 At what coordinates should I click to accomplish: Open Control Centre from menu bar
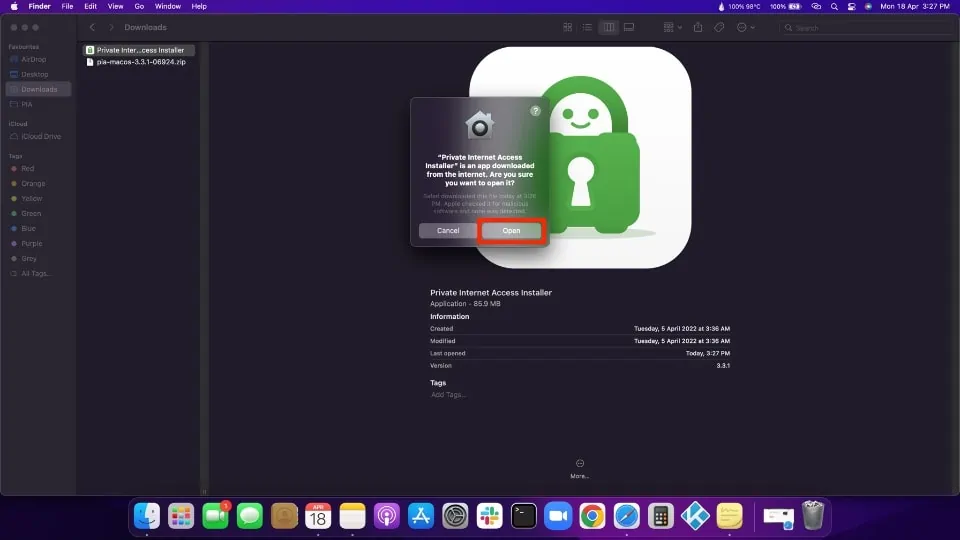pos(852,6)
